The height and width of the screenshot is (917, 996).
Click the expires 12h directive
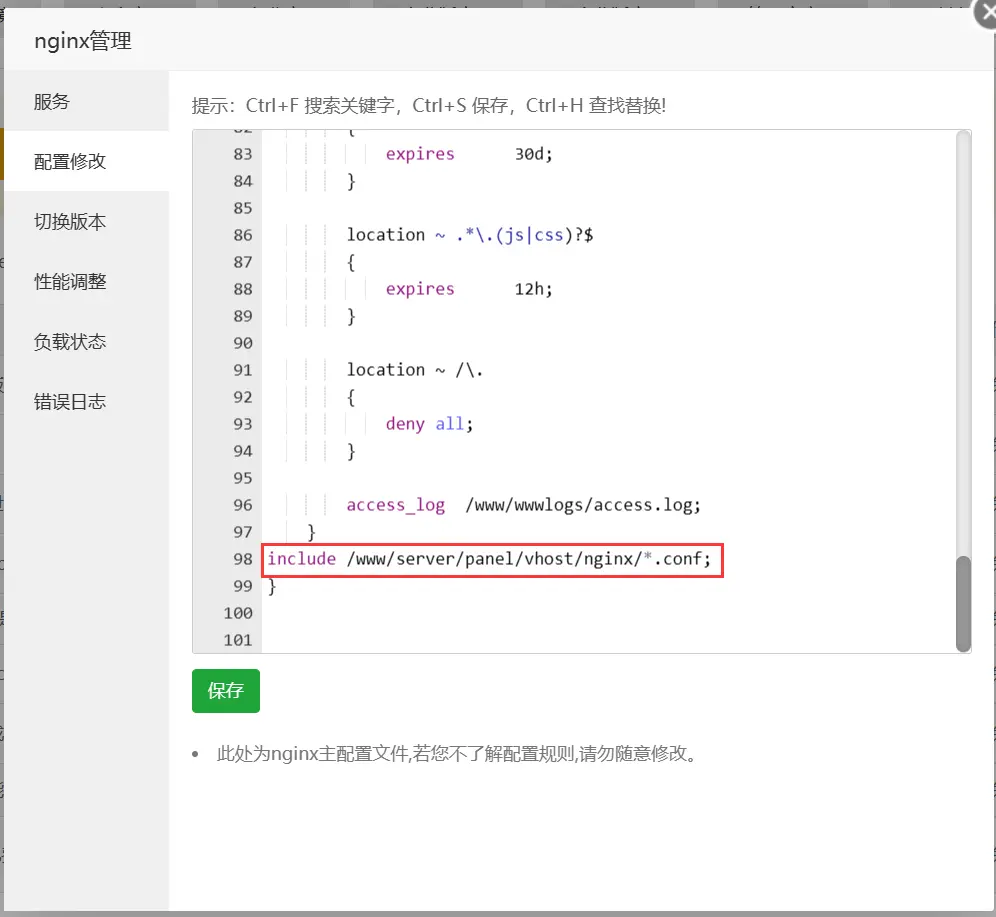(420, 288)
